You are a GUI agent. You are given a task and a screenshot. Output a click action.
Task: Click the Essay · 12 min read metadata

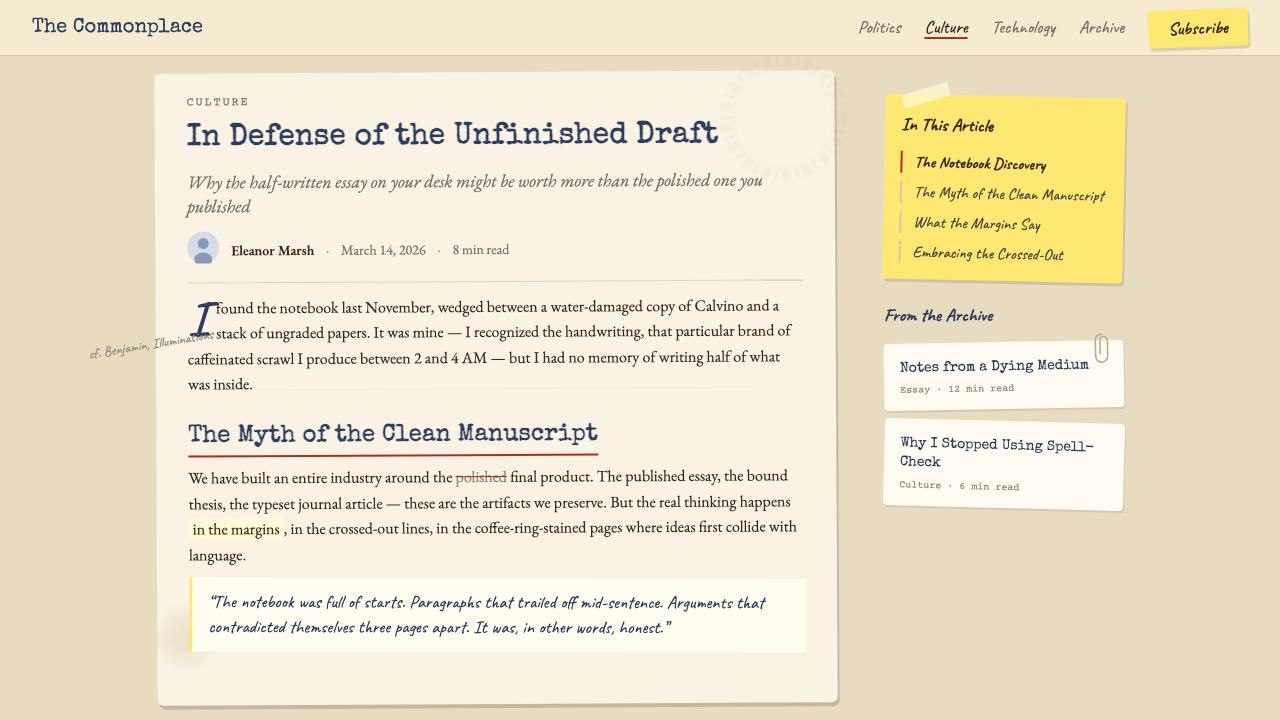957,389
